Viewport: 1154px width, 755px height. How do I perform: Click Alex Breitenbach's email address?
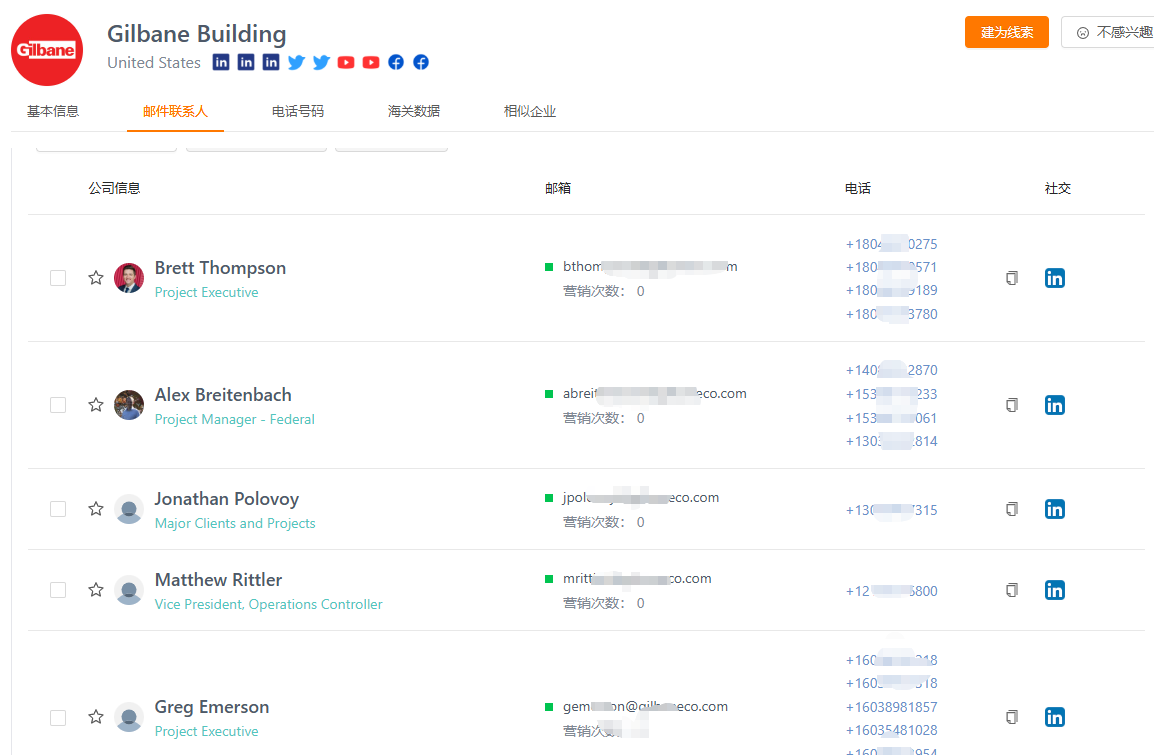654,394
